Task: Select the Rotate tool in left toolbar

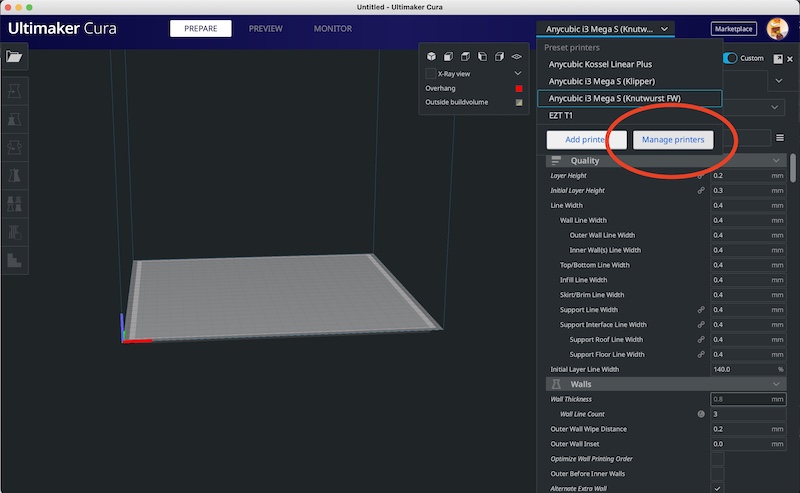Action: (x=14, y=147)
